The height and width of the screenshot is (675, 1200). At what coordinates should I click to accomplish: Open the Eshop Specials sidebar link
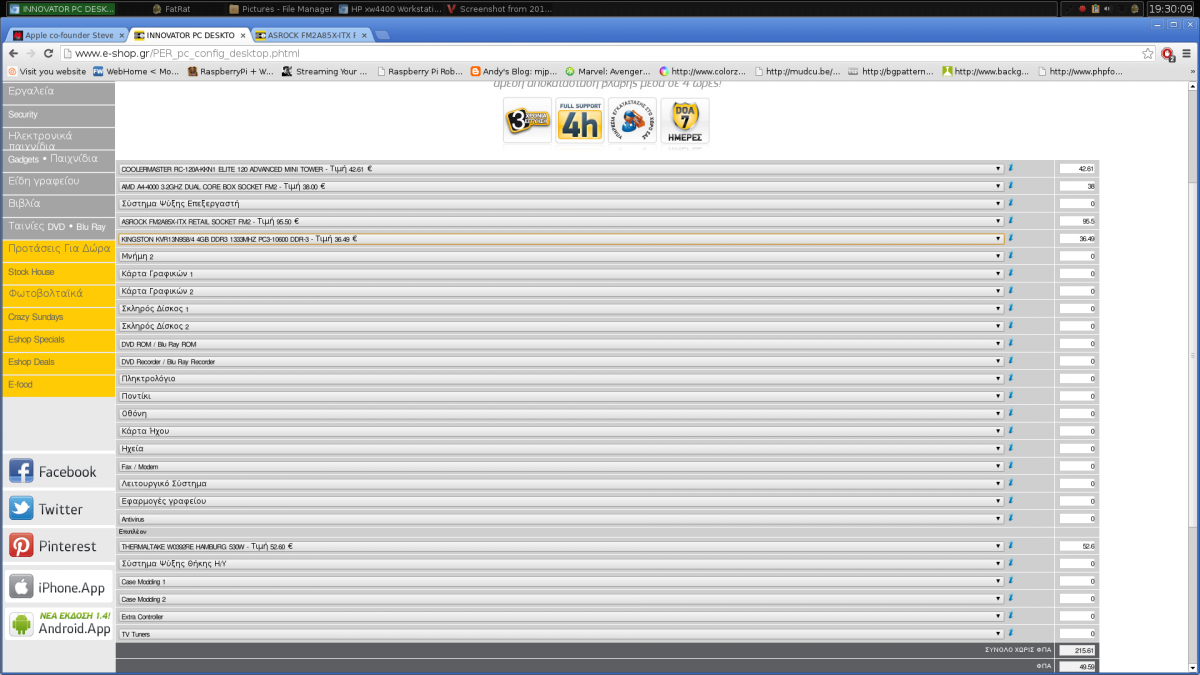(x=58, y=340)
